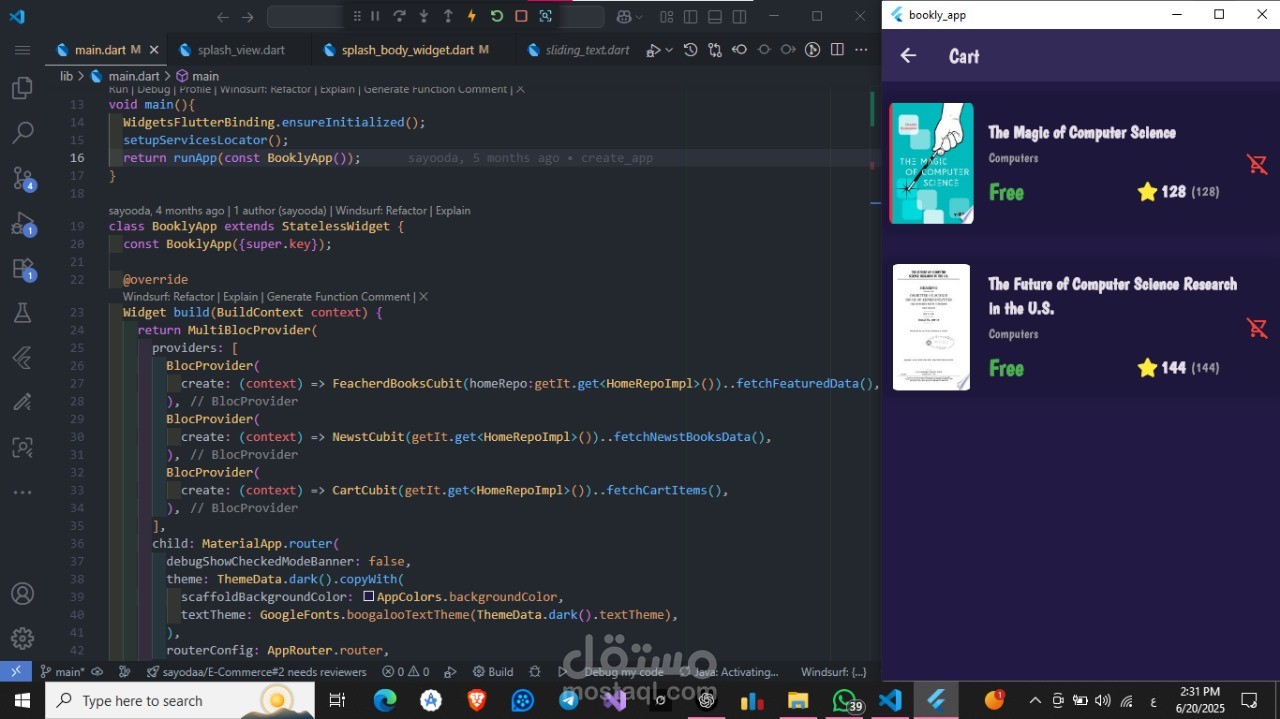Click the Build status bar item
Image resolution: width=1280 pixels, height=719 pixels.
click(x=493, y=672)
